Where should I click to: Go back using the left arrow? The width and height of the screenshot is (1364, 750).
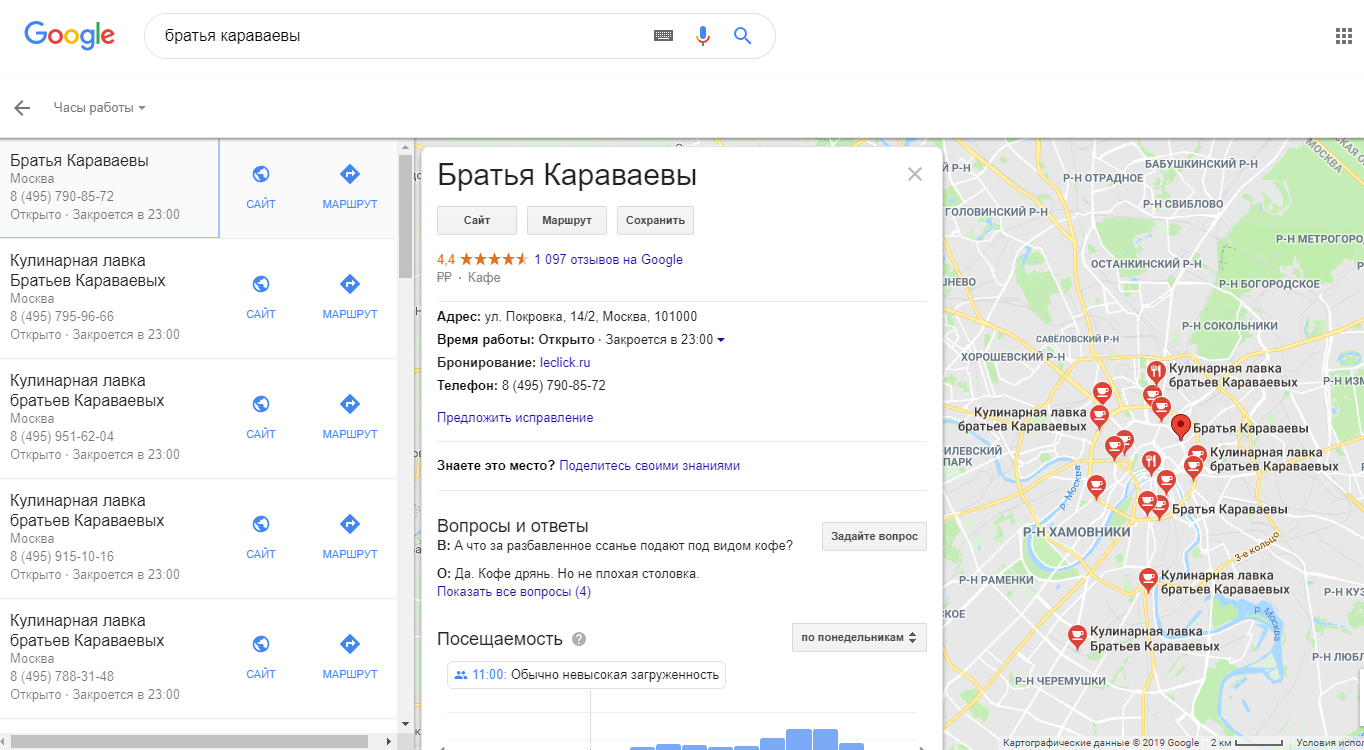22,108
